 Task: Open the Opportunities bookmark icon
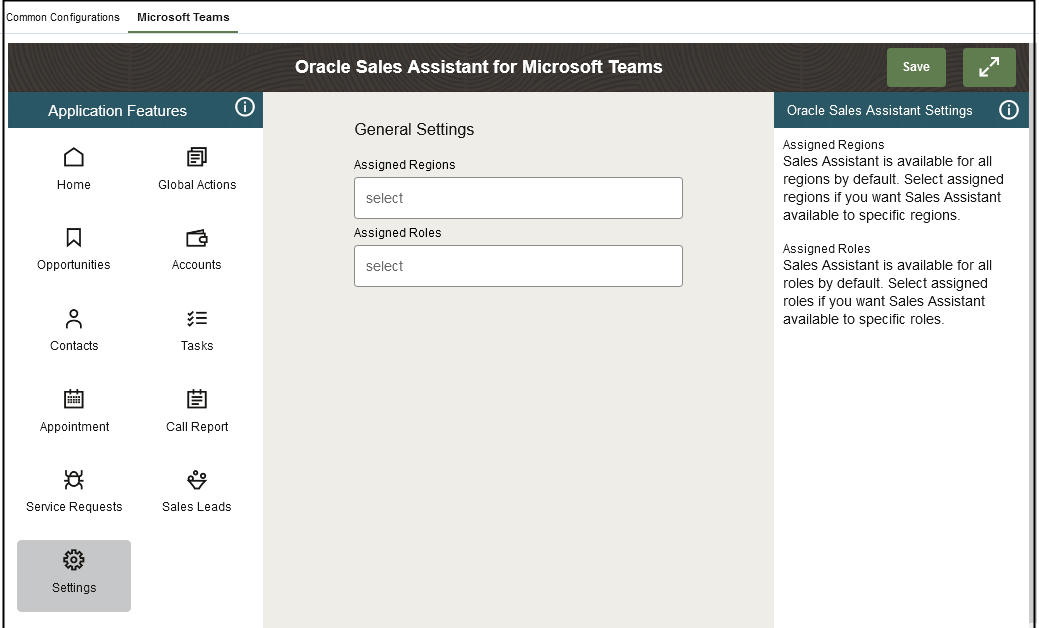coord(74,237)
